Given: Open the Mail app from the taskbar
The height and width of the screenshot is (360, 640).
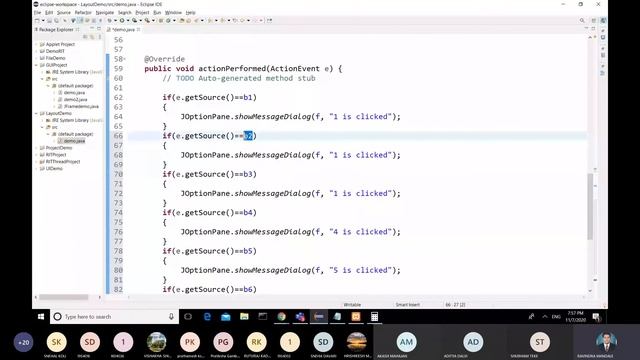Looking at the screenshot, I should 226,316.
